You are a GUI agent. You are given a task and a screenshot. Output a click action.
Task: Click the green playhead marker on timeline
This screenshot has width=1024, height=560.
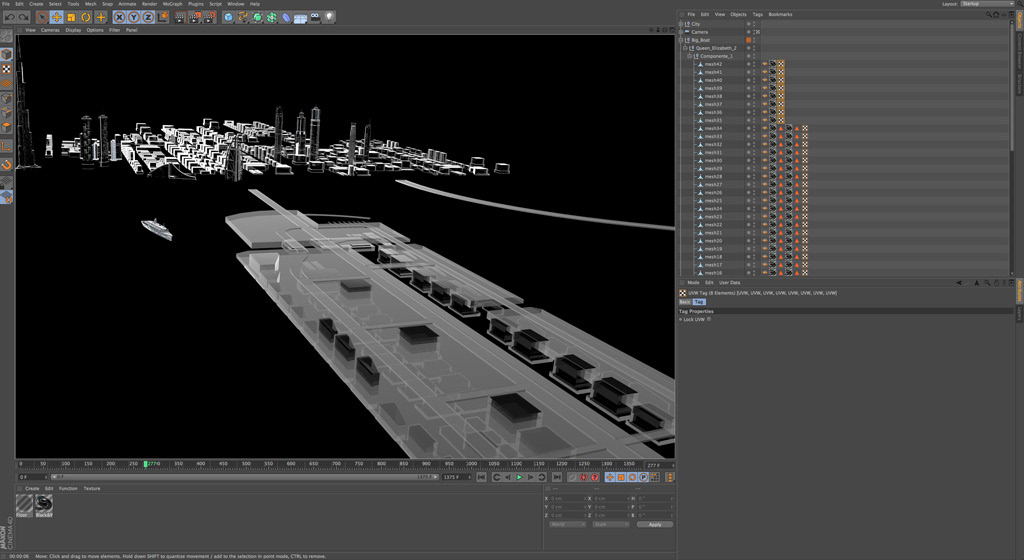click(145, 464)
